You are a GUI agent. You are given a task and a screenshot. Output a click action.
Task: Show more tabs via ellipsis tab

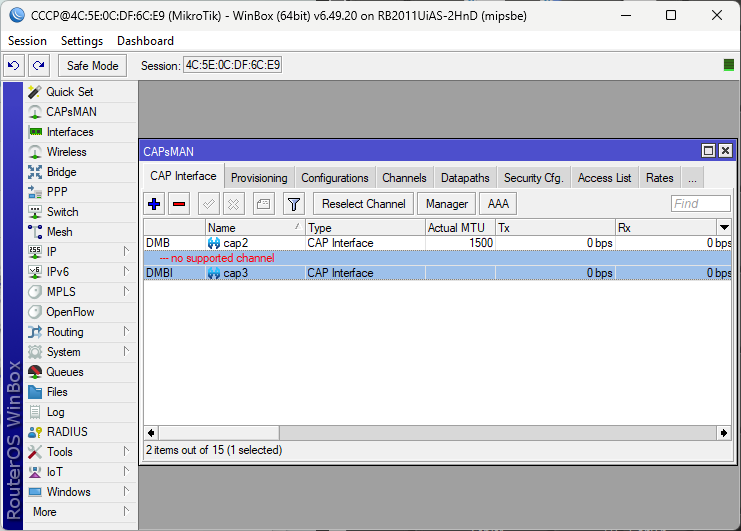tap(692, 178)
